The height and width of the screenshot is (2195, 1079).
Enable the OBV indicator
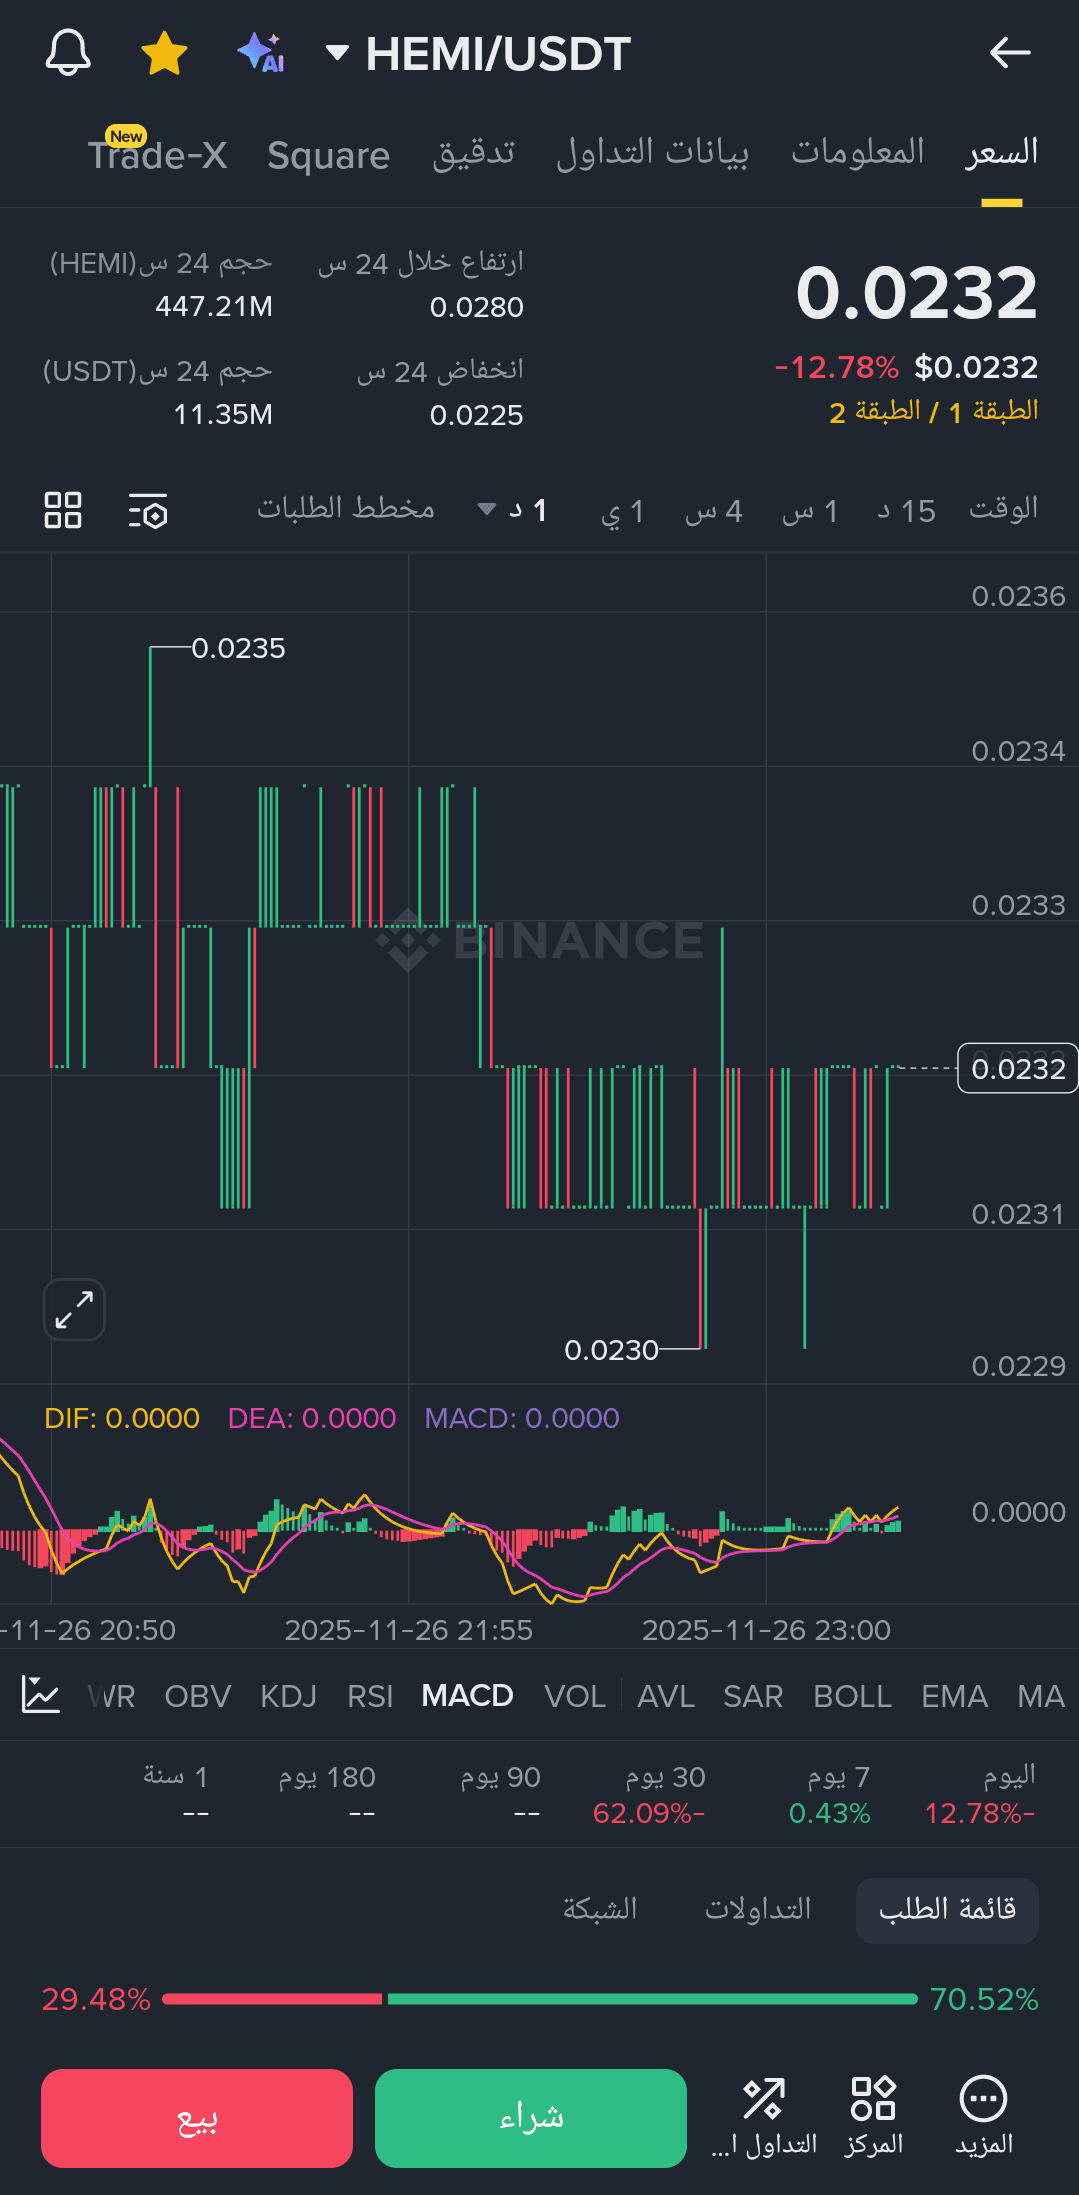[x=197, y=1696]
